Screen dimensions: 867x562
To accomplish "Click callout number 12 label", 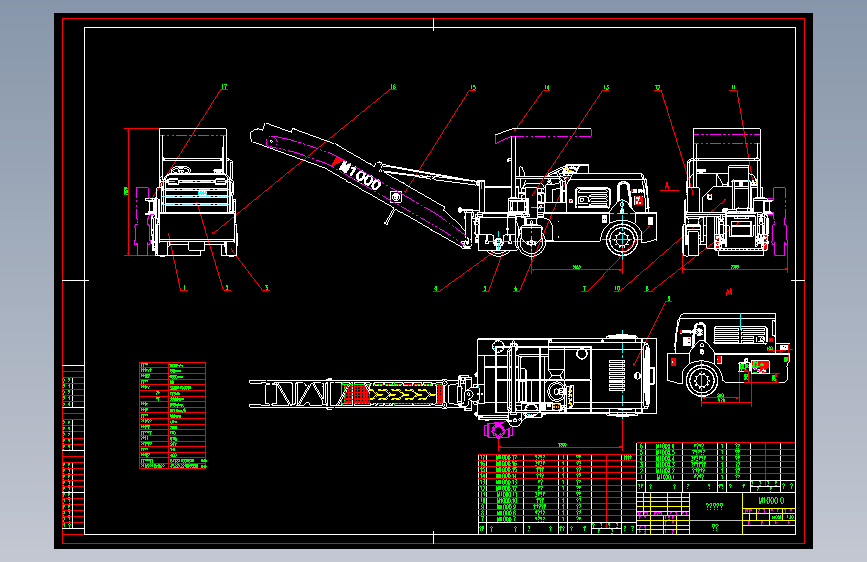I will point(657,87).
